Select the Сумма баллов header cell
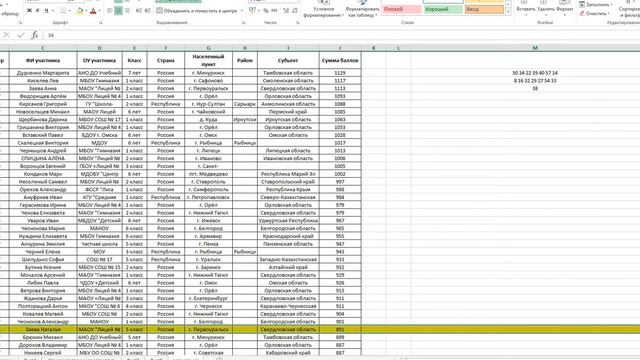 click(340, 60)
